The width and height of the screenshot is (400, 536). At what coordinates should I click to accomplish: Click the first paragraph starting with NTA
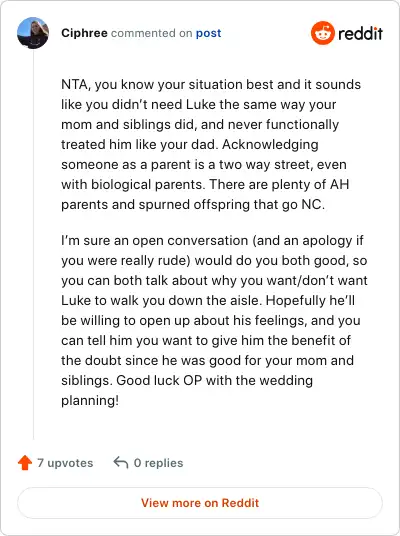(211, 144)
